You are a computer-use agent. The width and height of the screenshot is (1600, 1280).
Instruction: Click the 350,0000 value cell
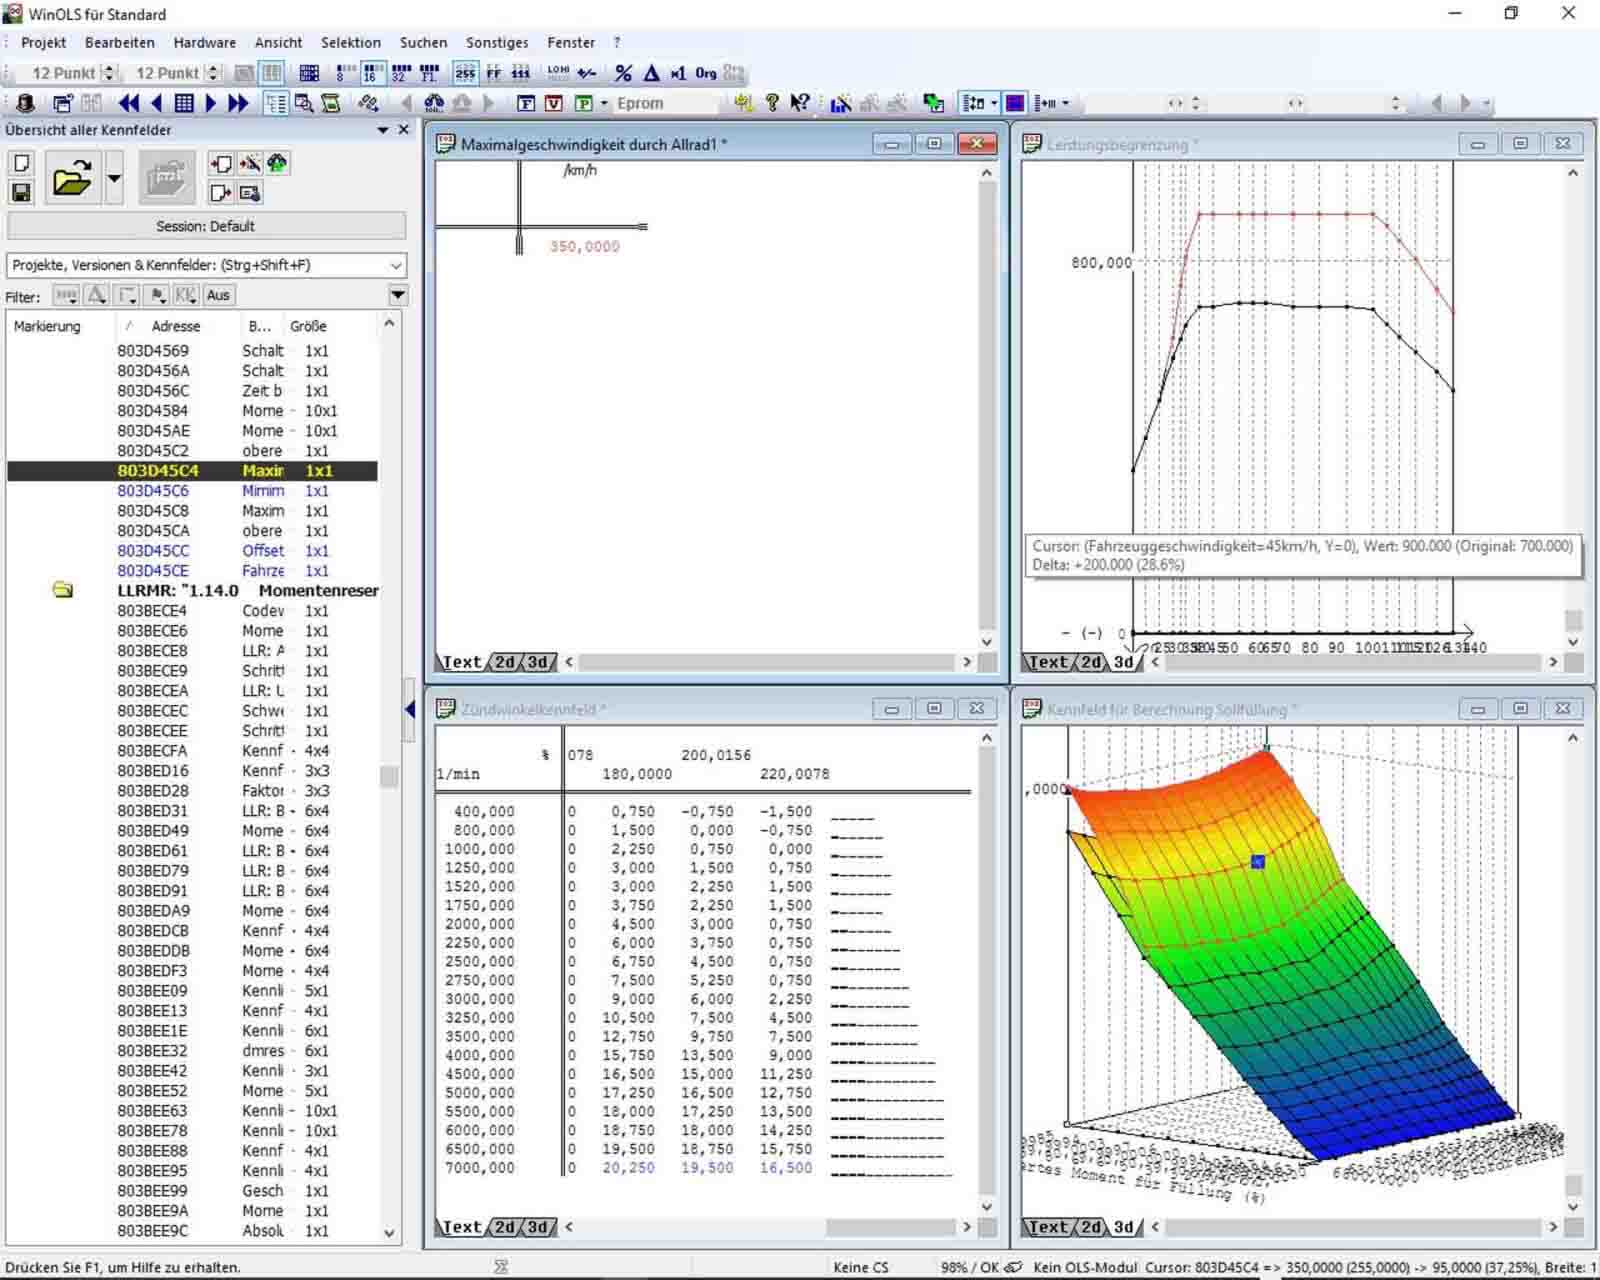(584, 247)
